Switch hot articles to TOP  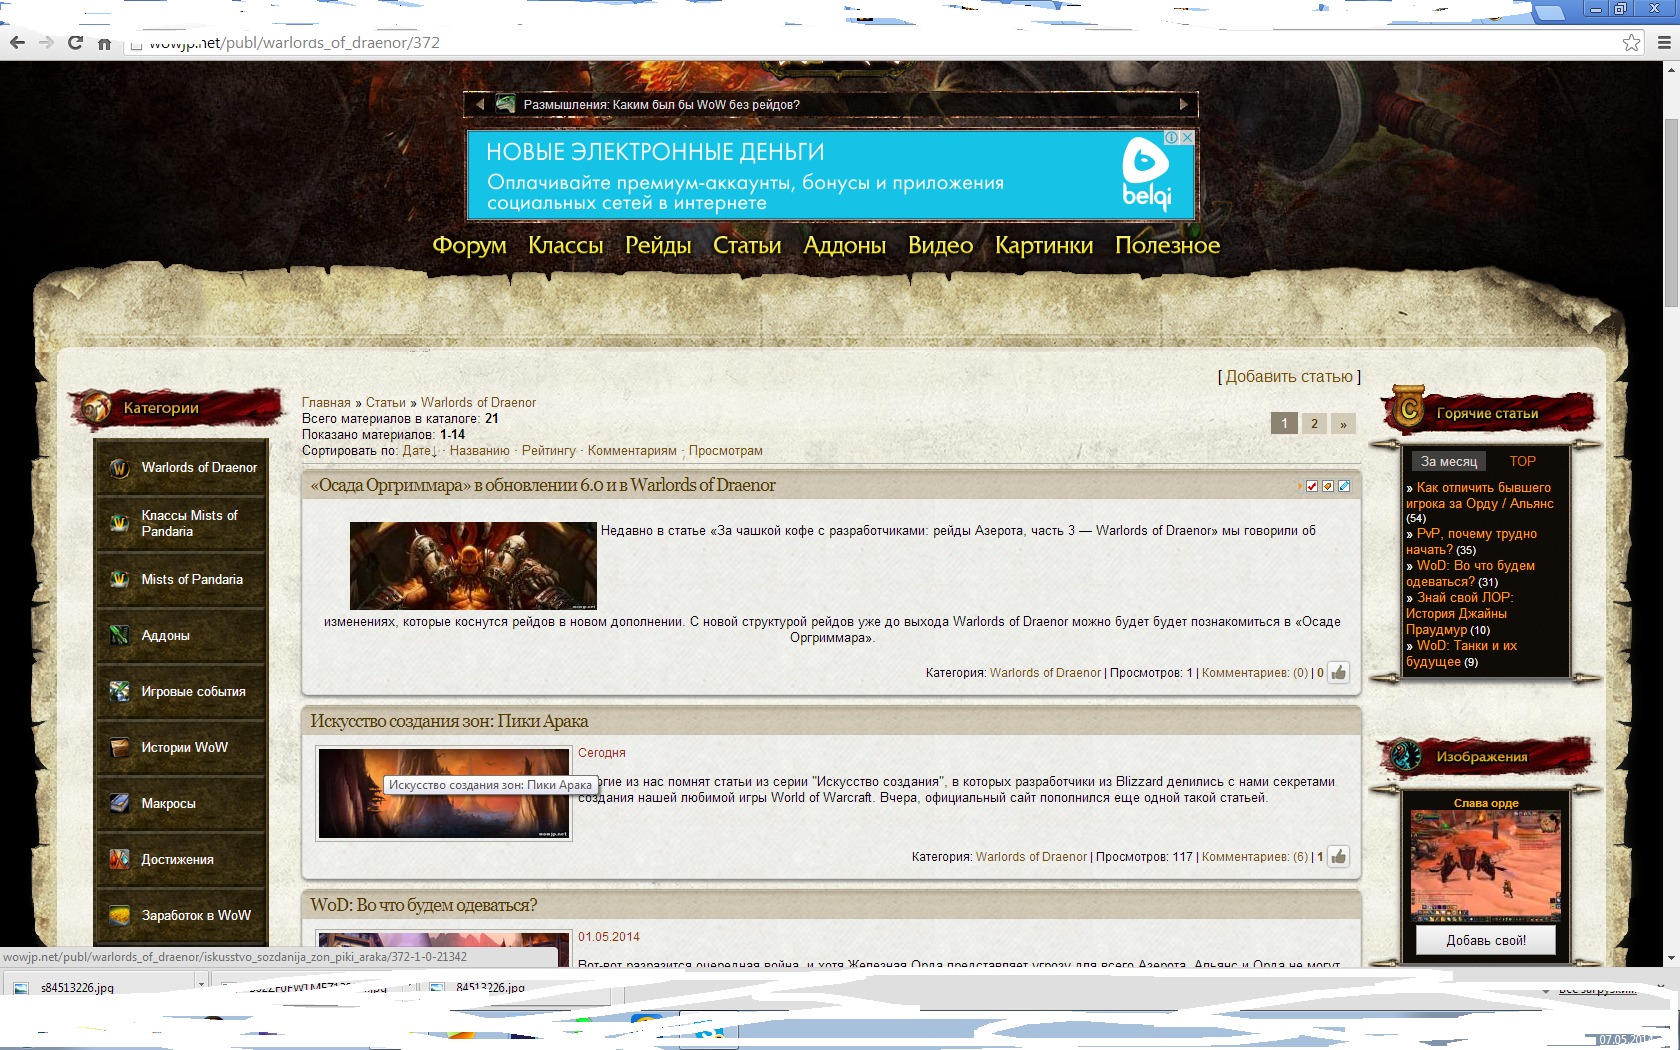click(x=1522, y=461)
